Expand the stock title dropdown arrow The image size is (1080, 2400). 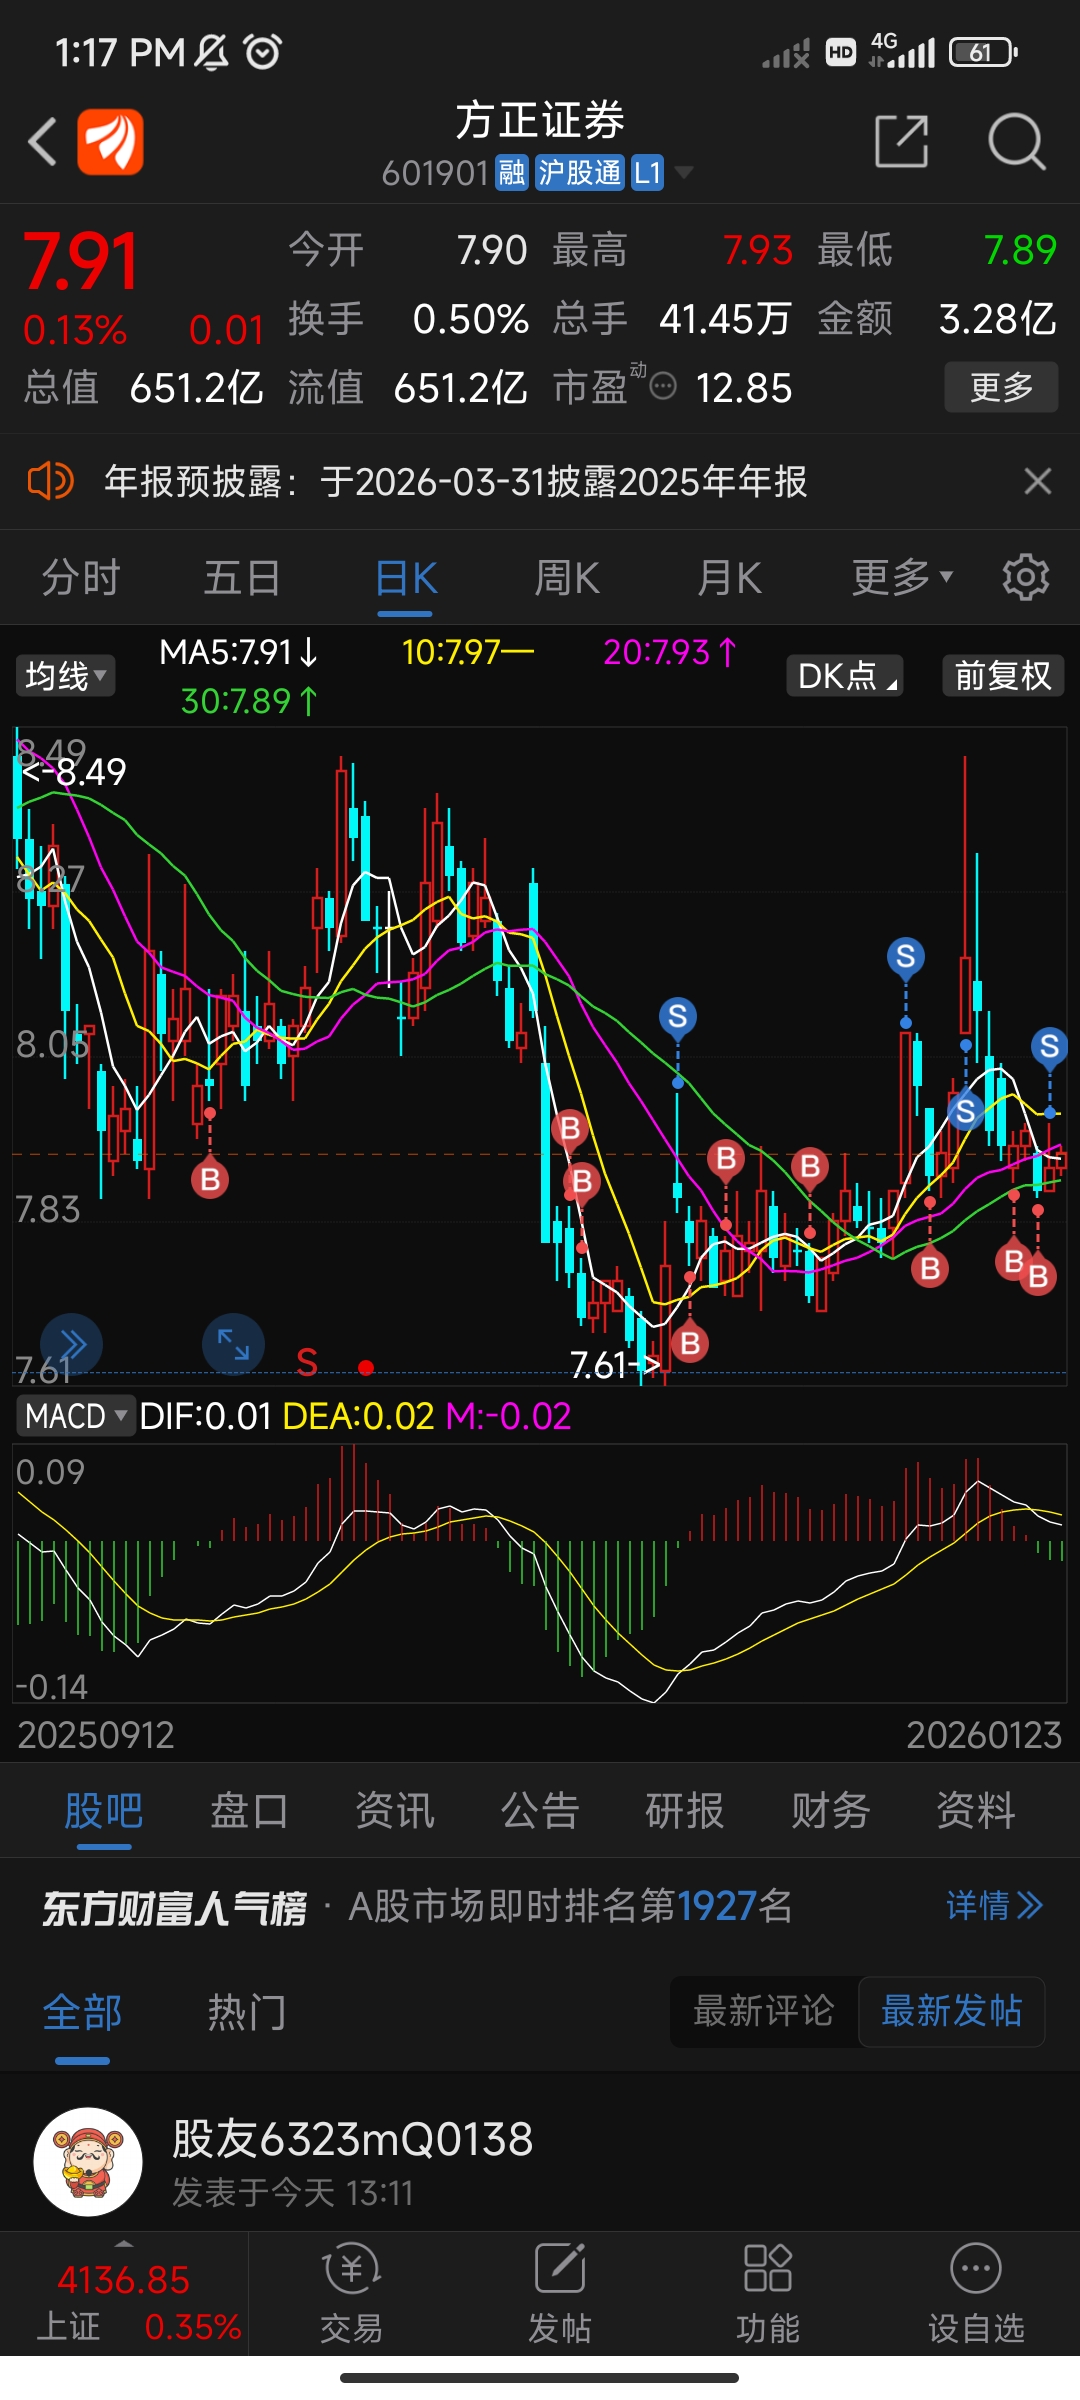tap(684, 173)
